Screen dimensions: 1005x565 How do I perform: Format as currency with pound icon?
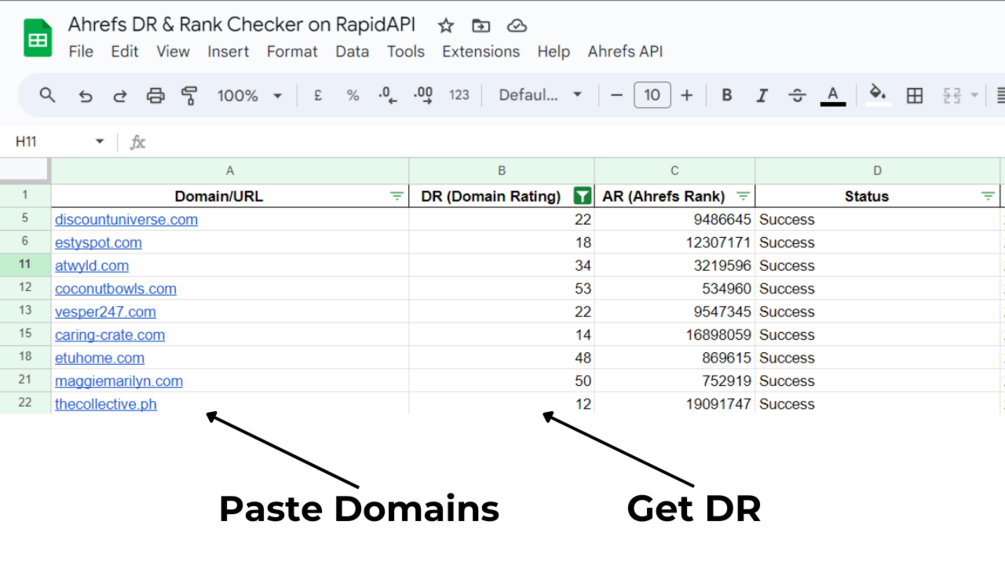(317, 95)
